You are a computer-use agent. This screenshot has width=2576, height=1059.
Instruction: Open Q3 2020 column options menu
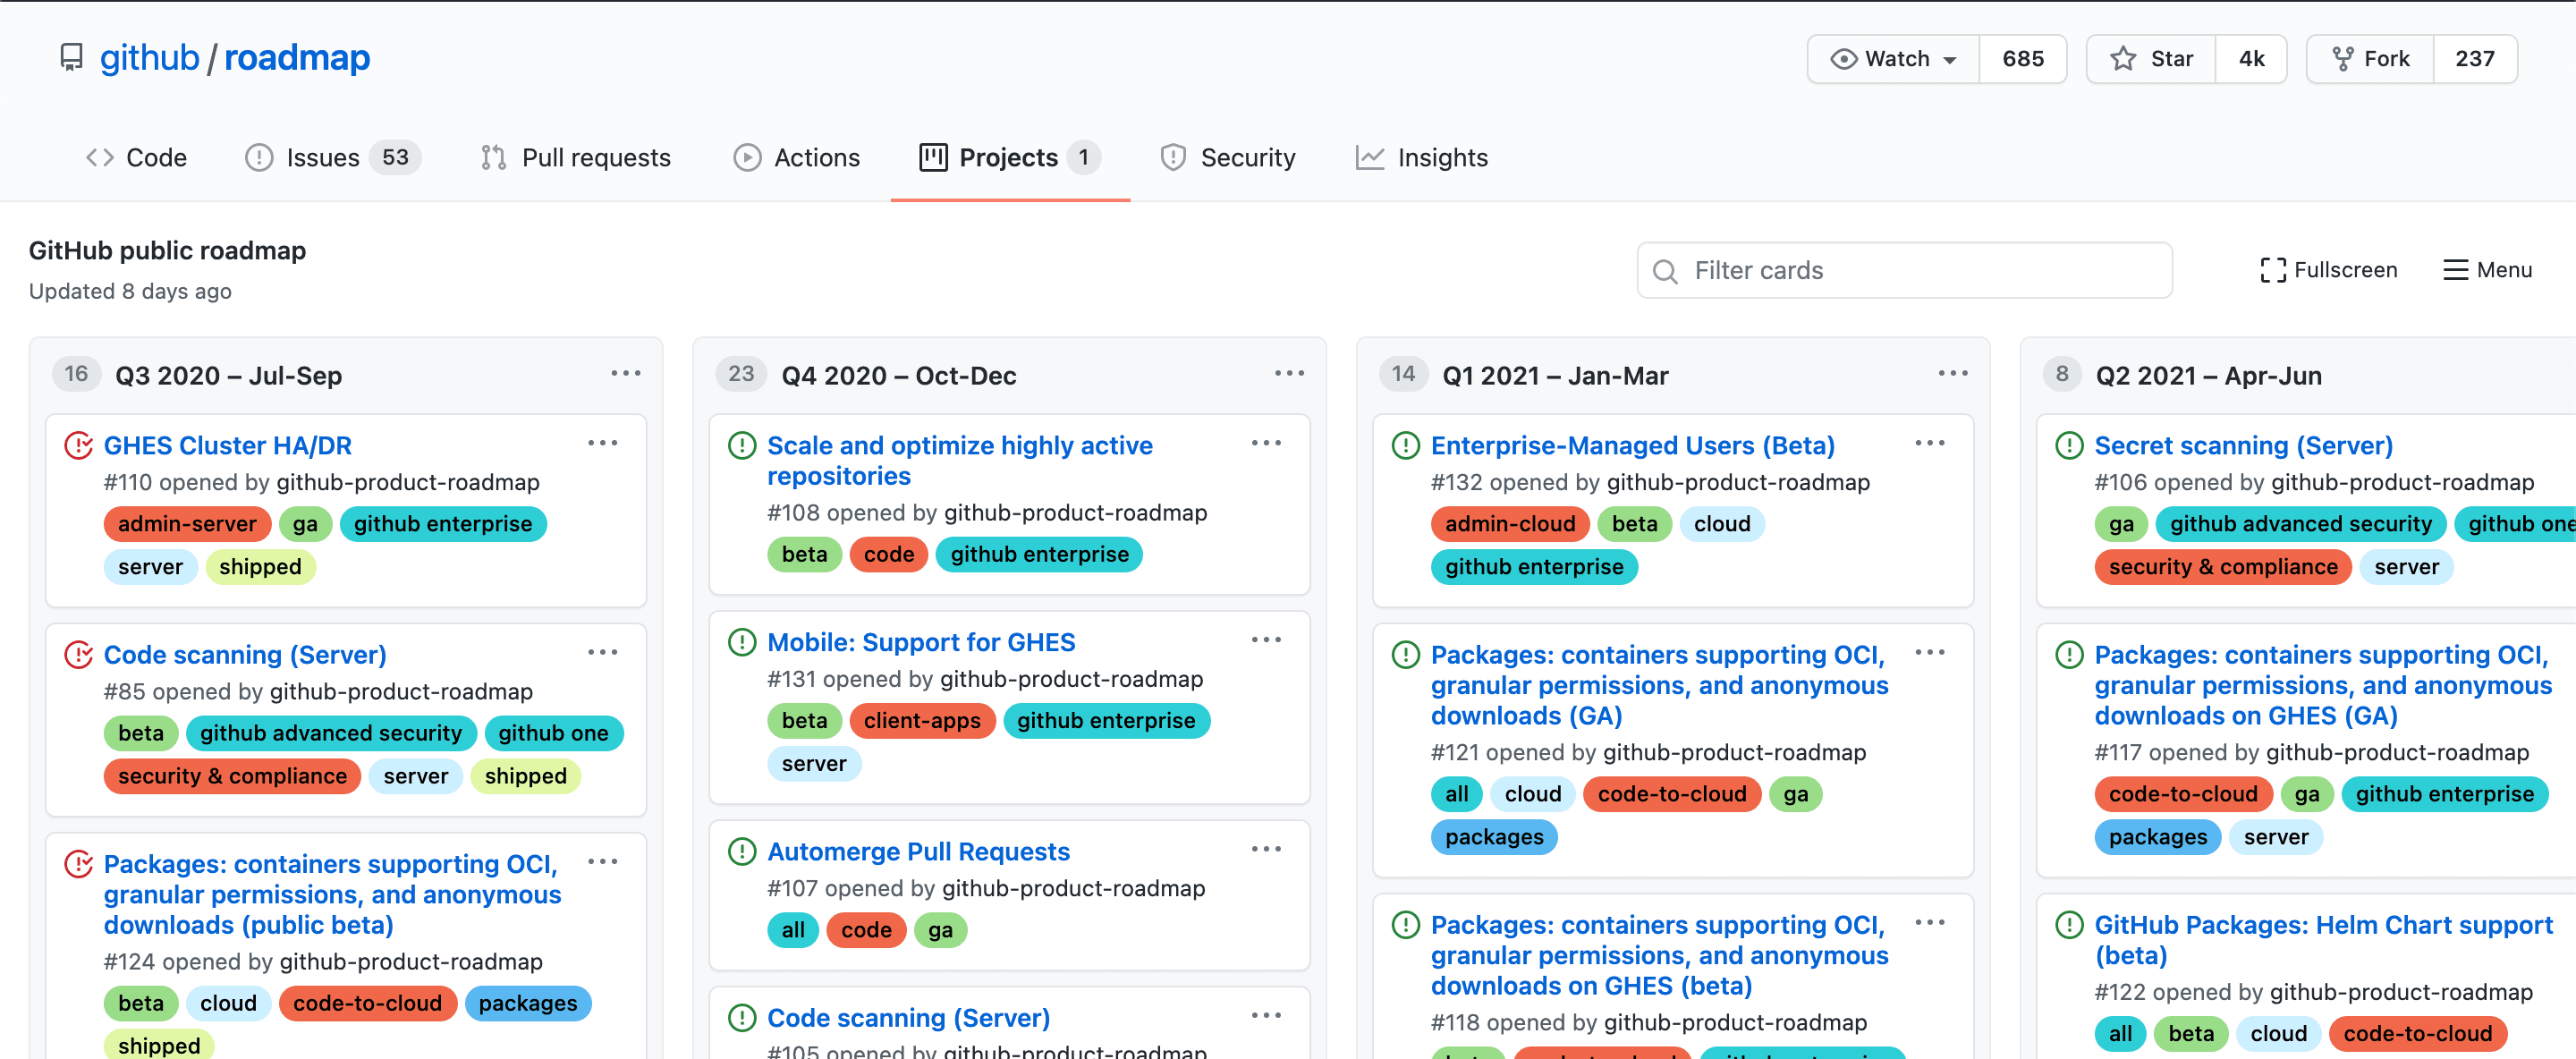[x=626, y=373]
